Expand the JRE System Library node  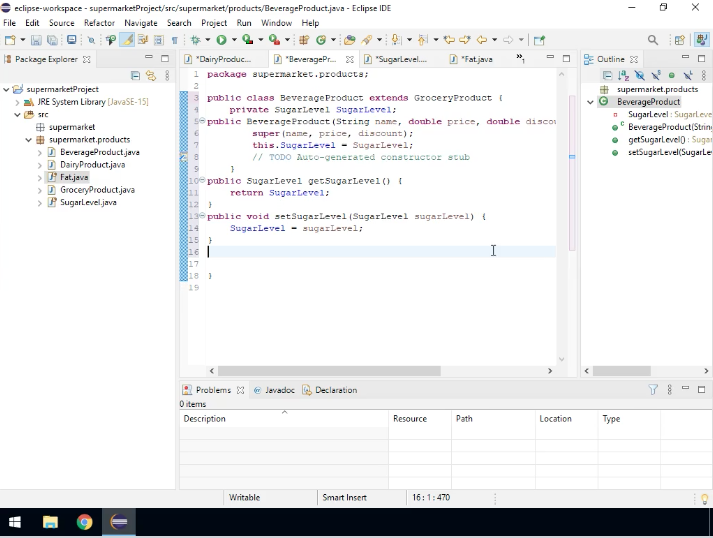click(x=18, y=102)
